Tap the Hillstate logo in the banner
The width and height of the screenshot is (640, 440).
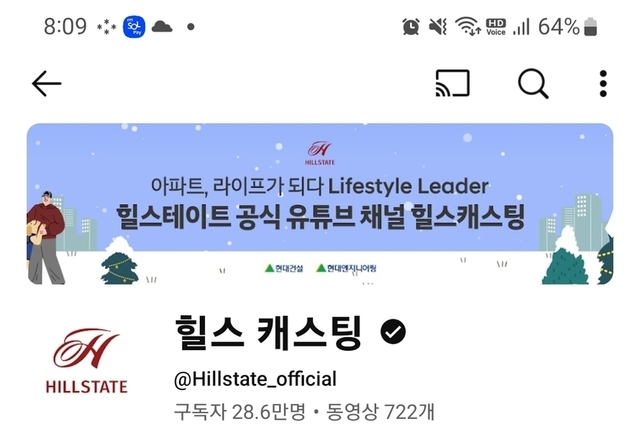click(320, 153)
